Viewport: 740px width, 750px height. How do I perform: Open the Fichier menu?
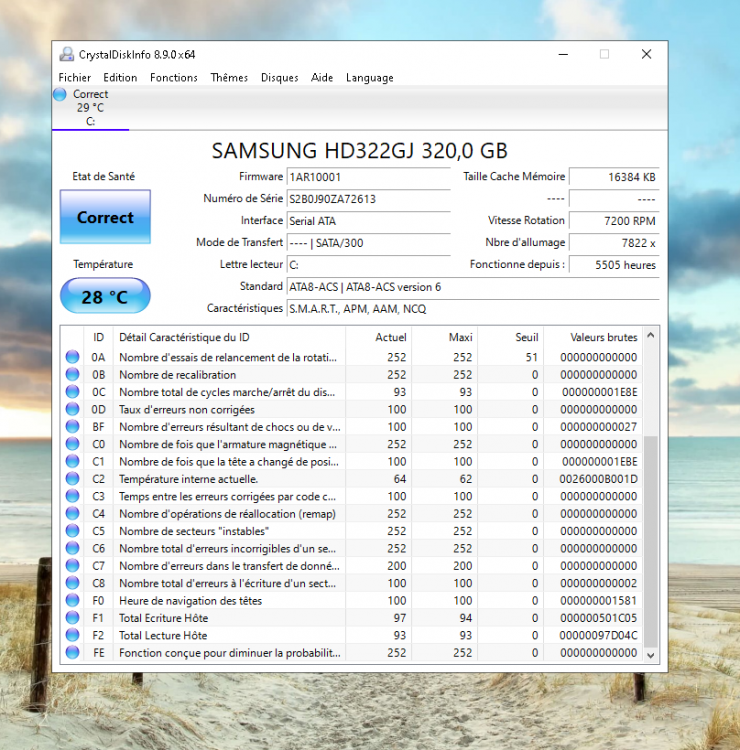pyautogui.click(x=75, y=77)
